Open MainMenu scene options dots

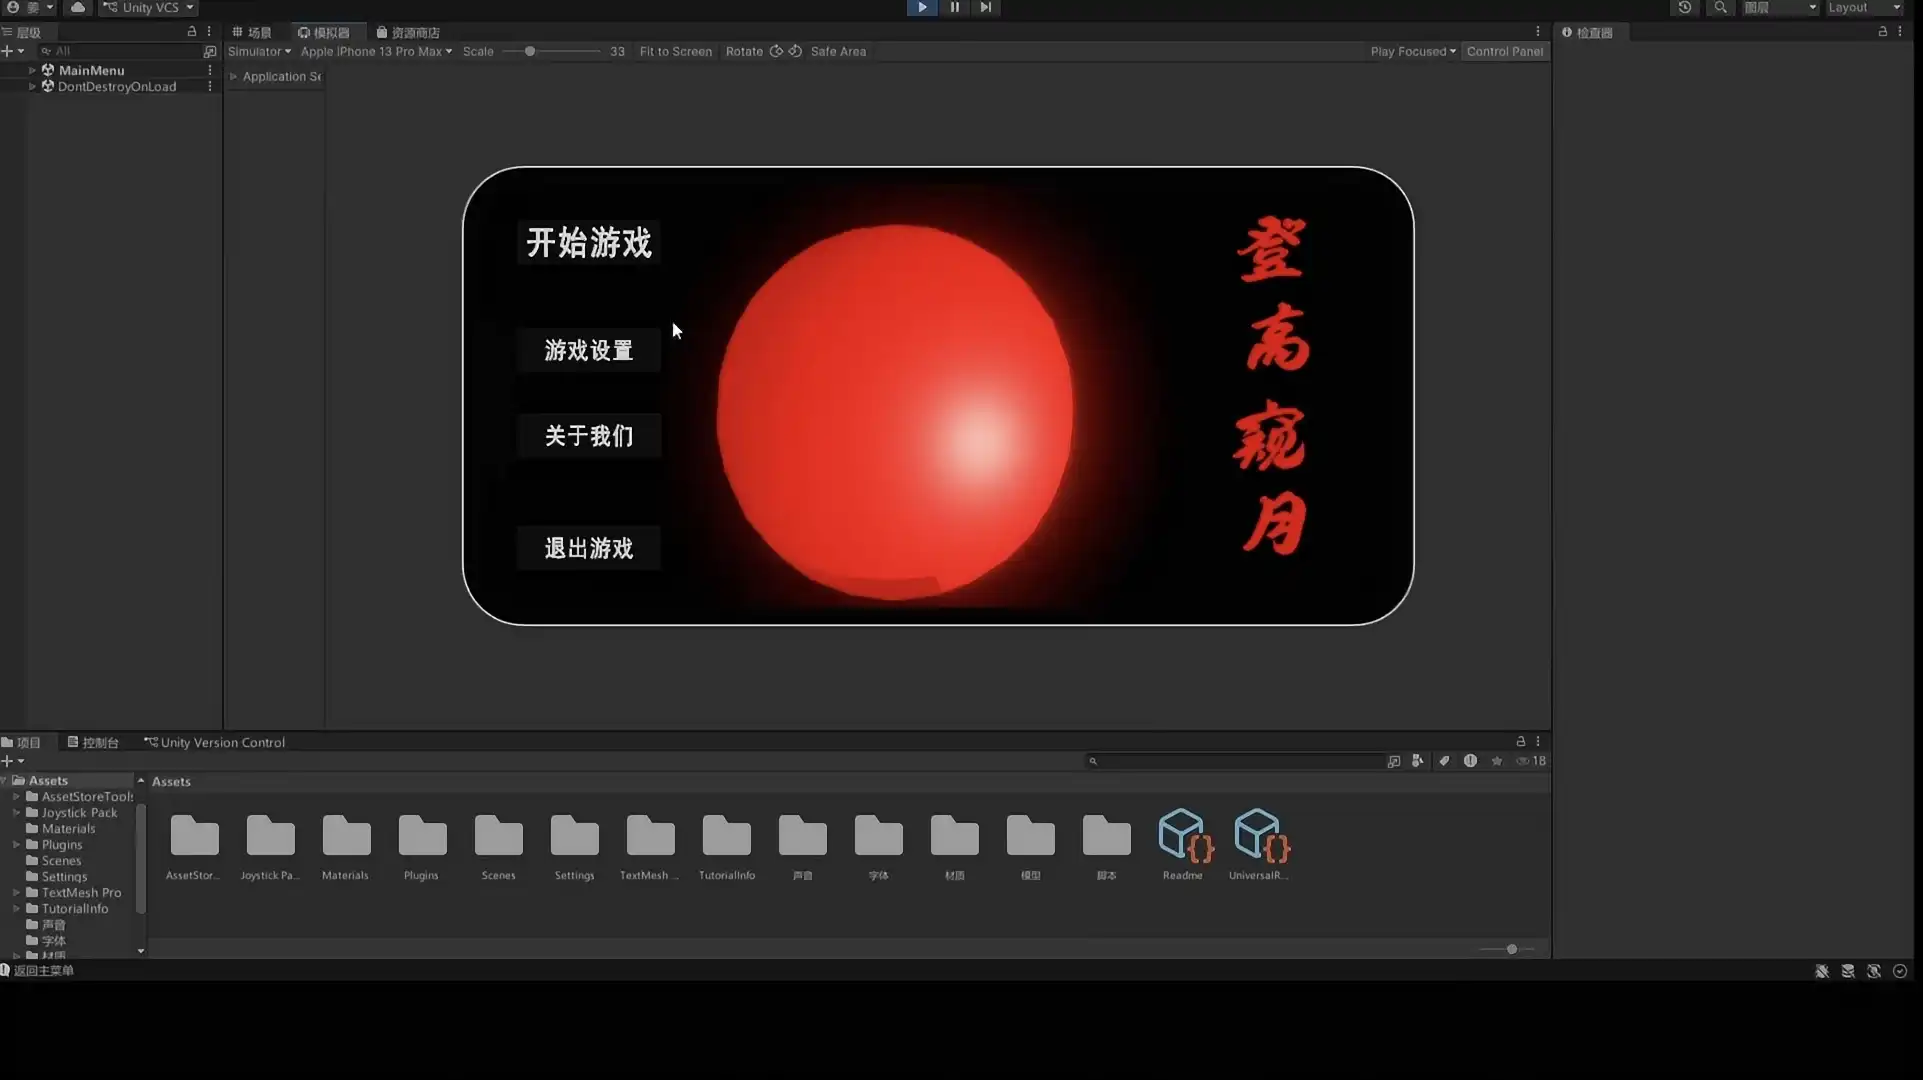point(210,70)
